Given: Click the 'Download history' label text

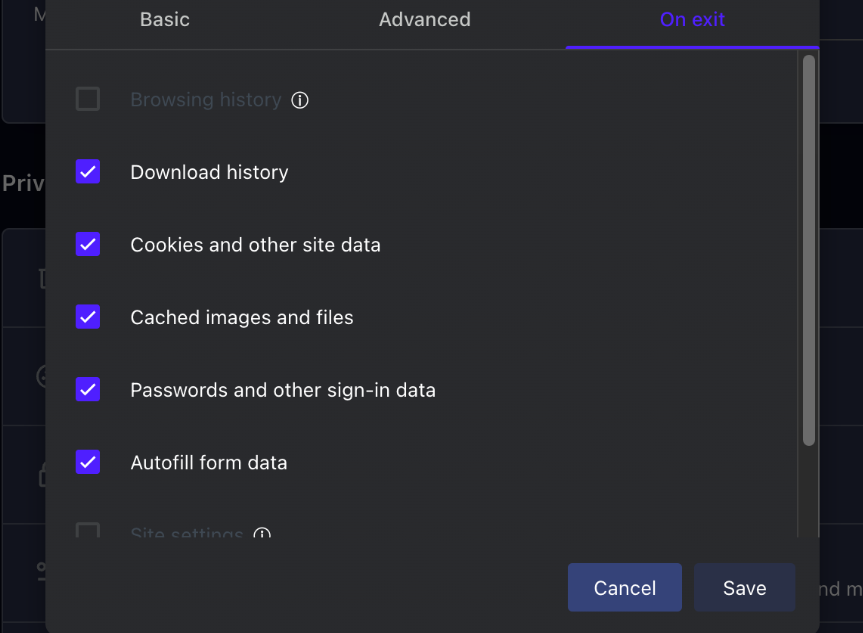Looking at the screenshot, I should point(209,172).
